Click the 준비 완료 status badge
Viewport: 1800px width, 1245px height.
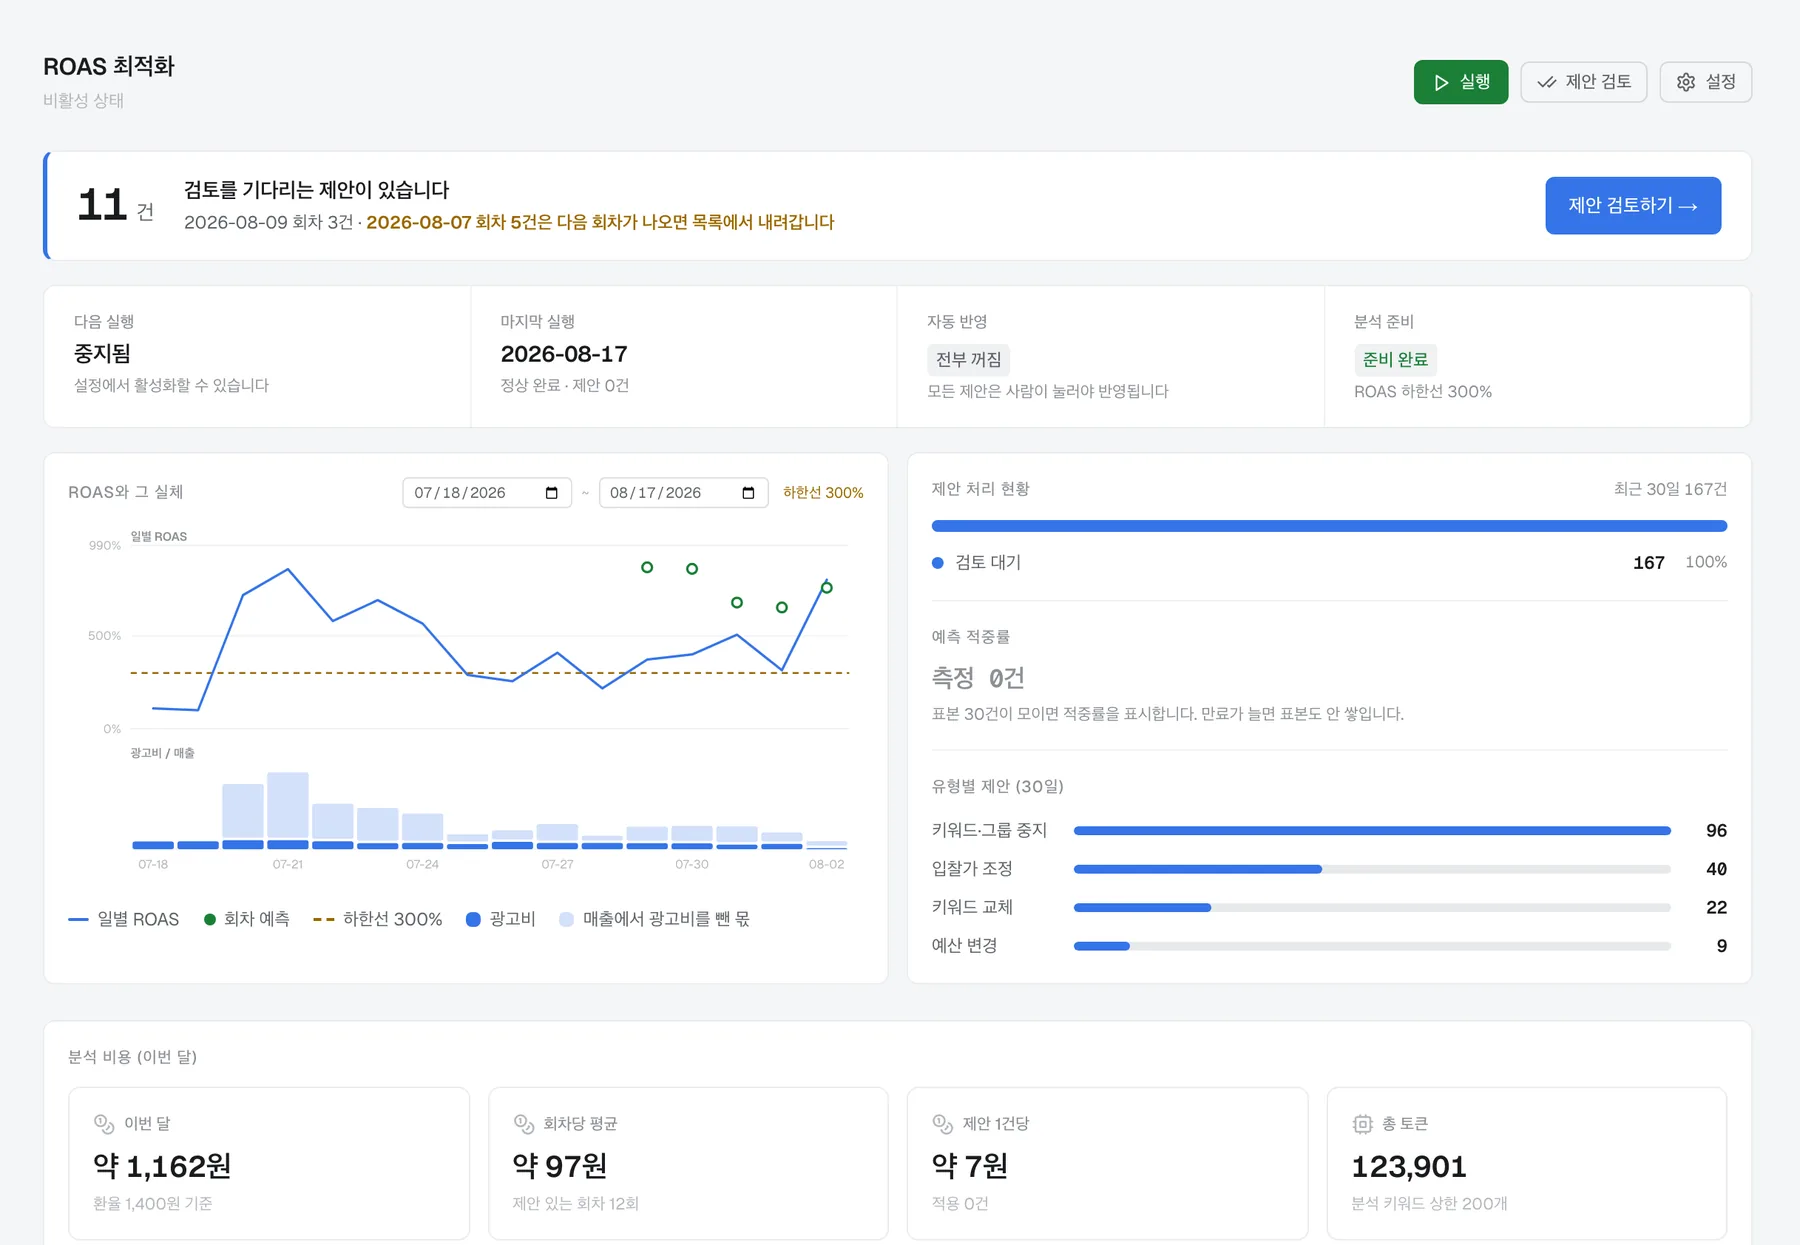pos(1395,360)
